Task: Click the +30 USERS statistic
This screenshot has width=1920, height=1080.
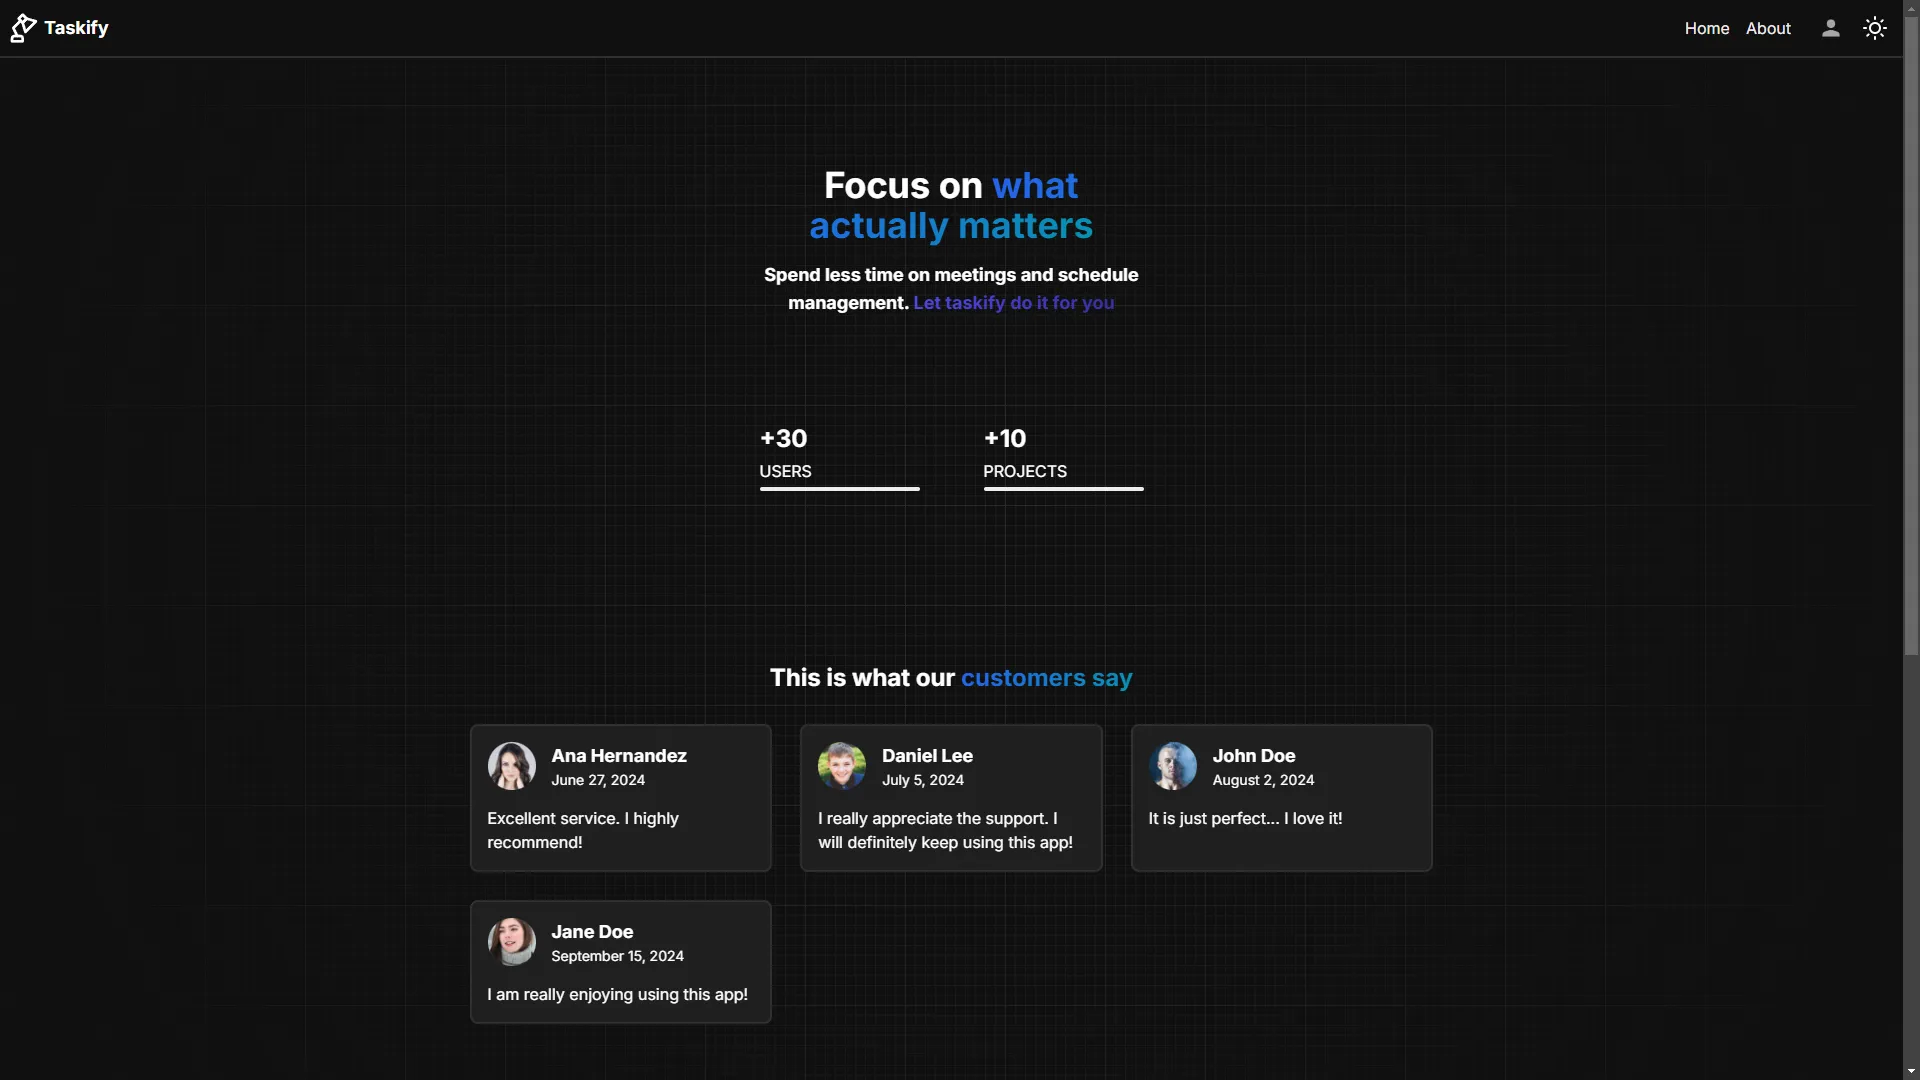Action: 785,453
